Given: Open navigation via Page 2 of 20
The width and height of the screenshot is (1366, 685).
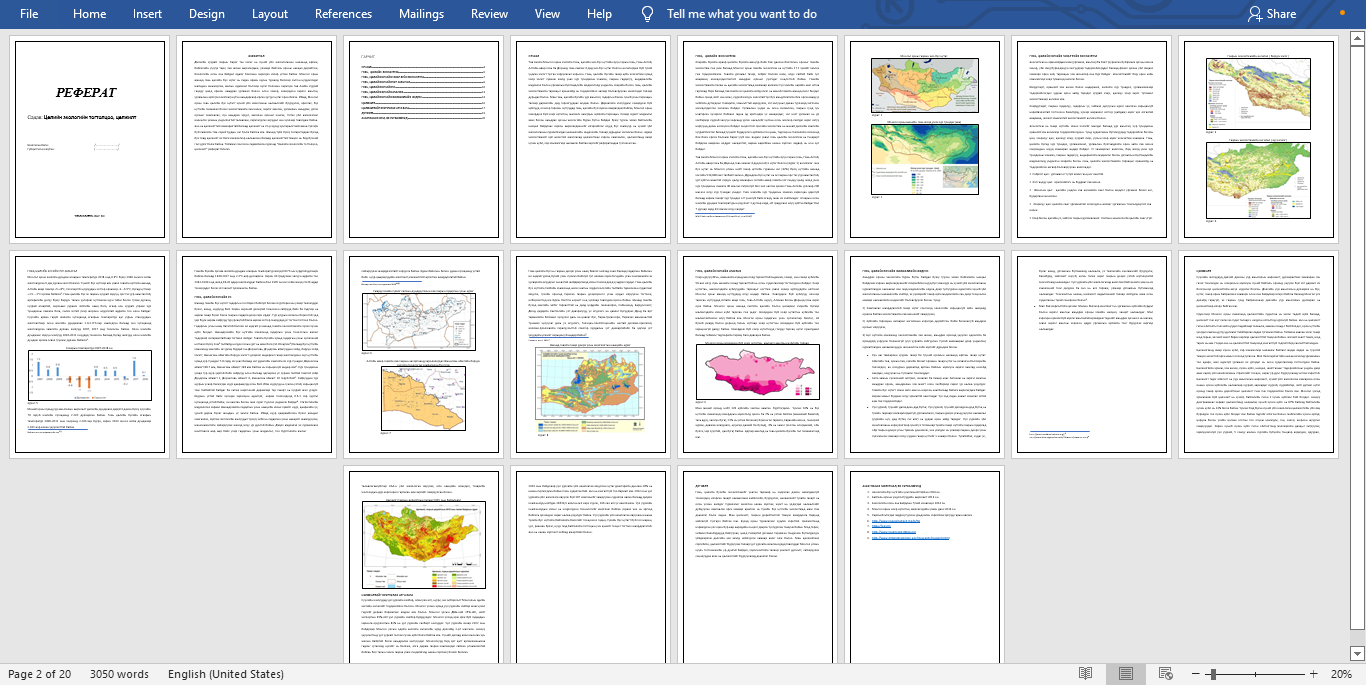Looking at the screenshot, I should [x=39, y=674].
